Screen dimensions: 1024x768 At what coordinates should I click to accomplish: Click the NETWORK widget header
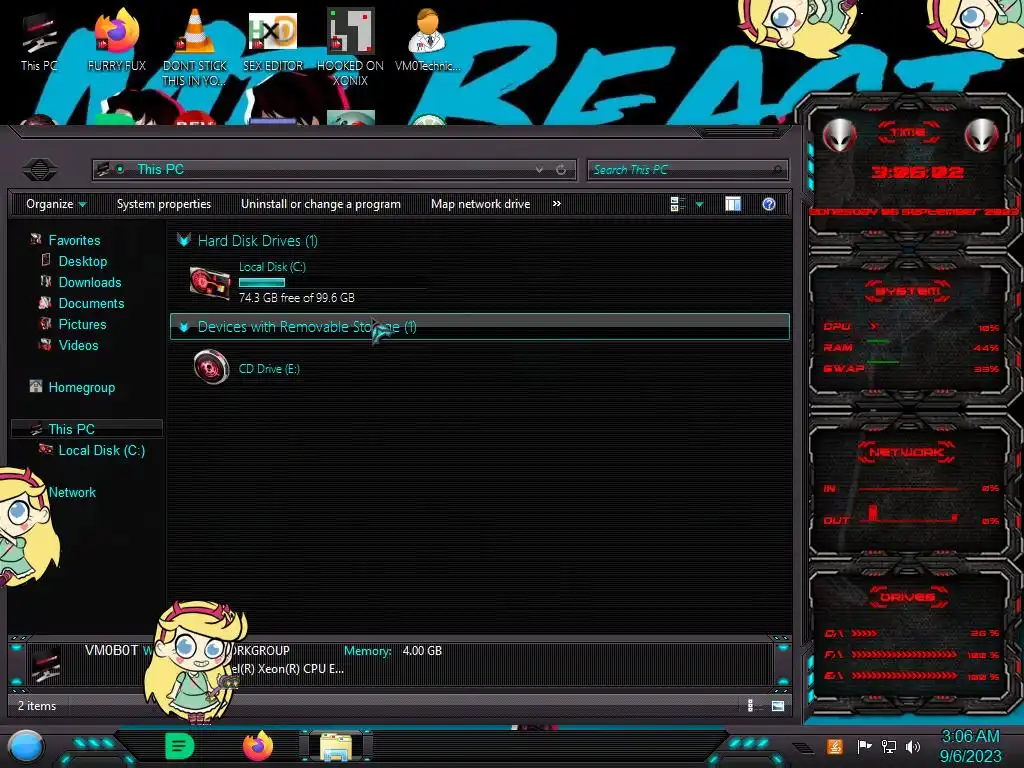(x=906, y=452)
